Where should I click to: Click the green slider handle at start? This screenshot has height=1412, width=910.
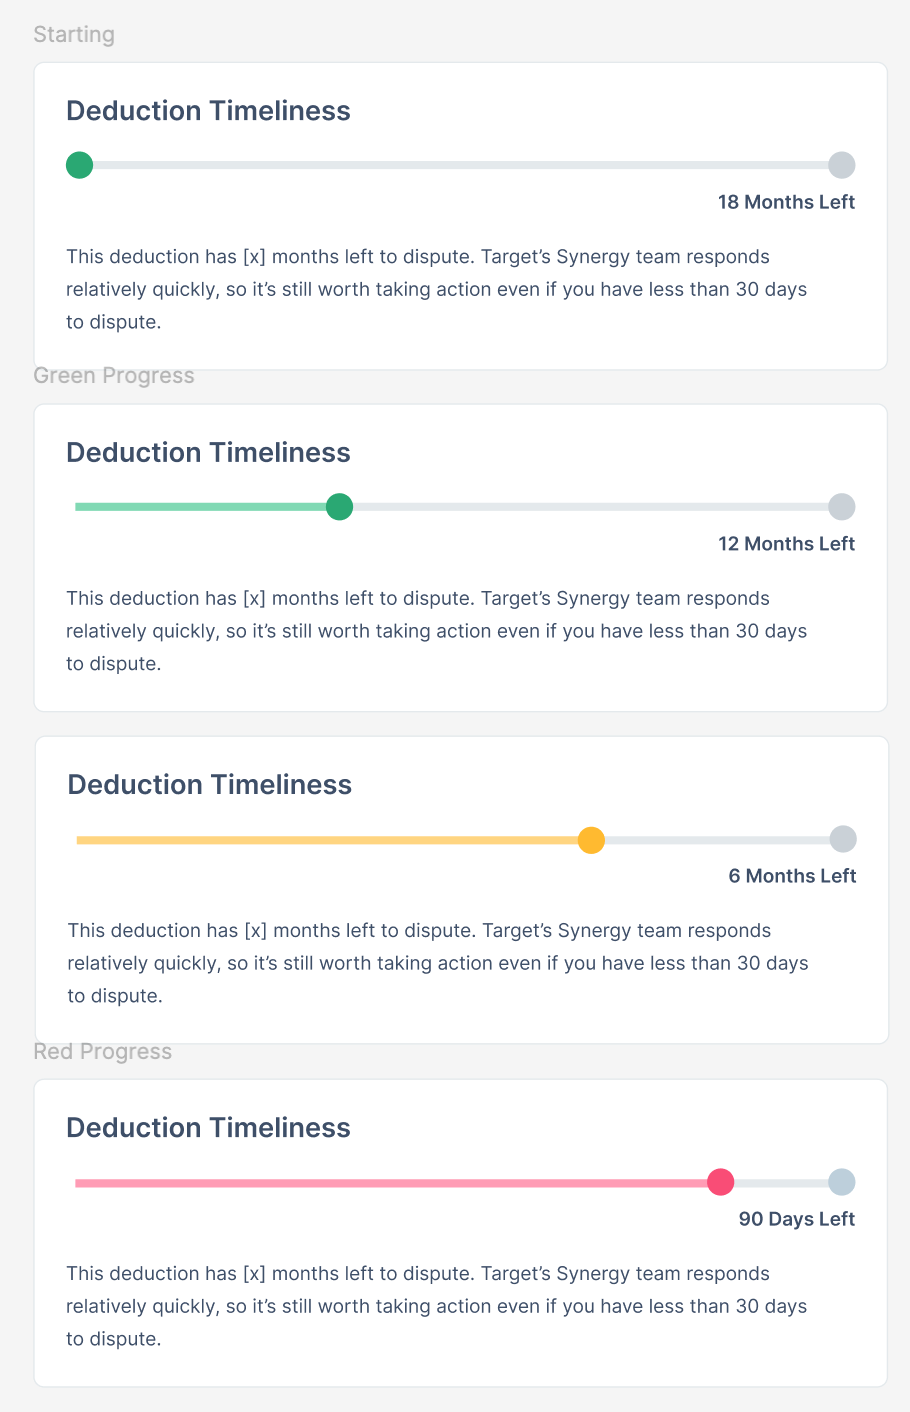point(79,165)
